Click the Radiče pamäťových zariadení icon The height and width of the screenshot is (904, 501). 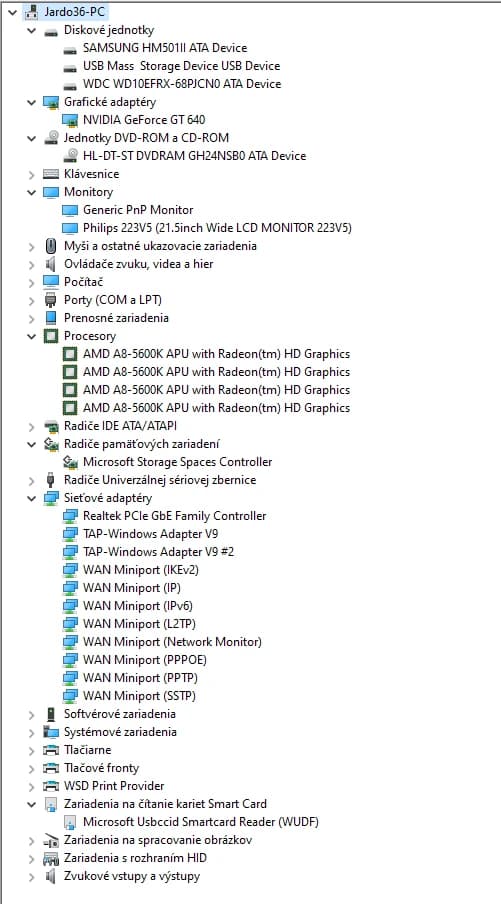coord(51,444)
